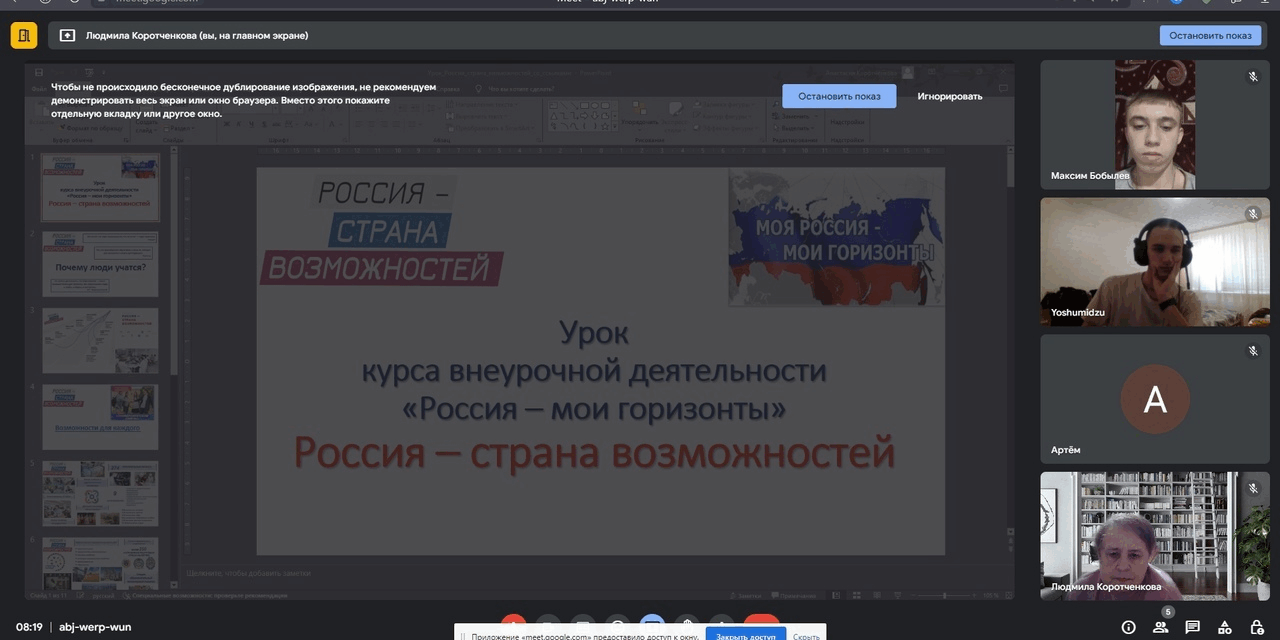The height and width of the screenshot is (640, 1280).
Task: Select slide thumbnail Почему люди учатся?
Action: tap(99, 264)
